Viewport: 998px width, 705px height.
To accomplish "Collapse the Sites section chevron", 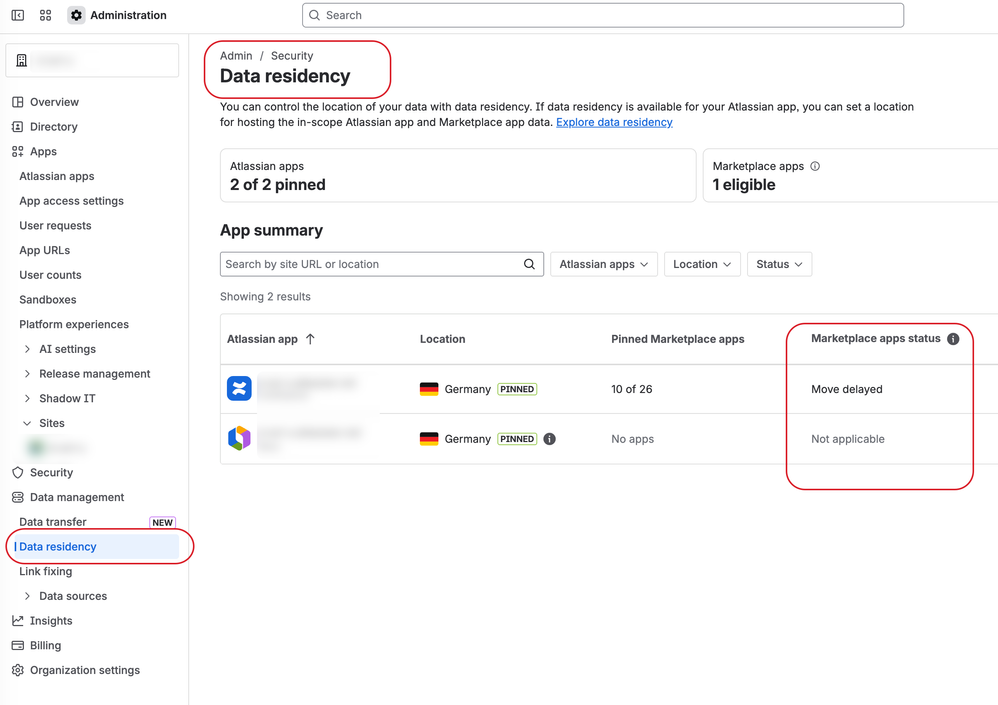I will (x=27, y=423).
